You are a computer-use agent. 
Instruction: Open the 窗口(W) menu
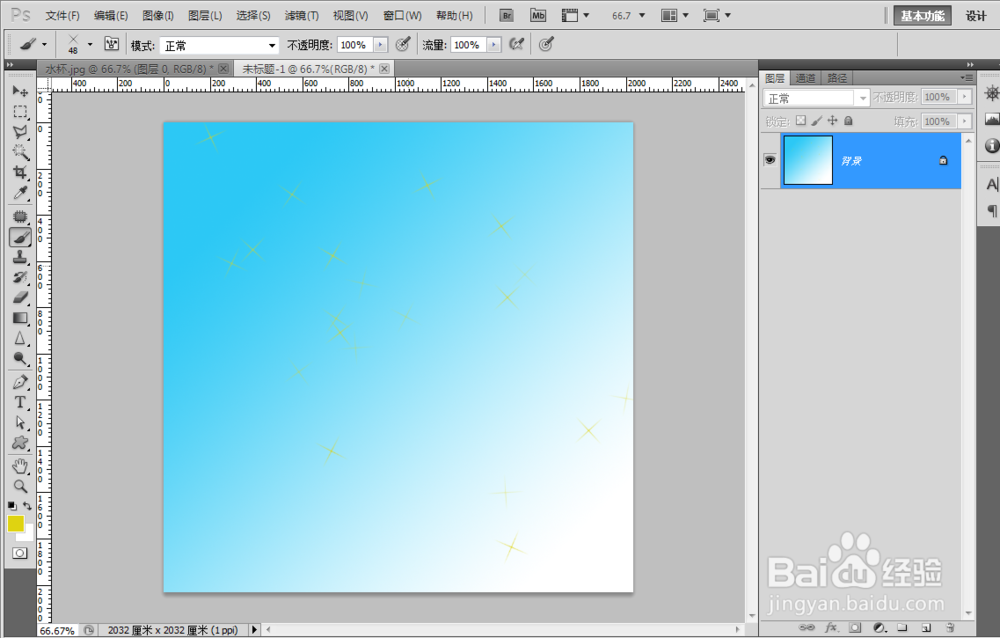point(402,15)
